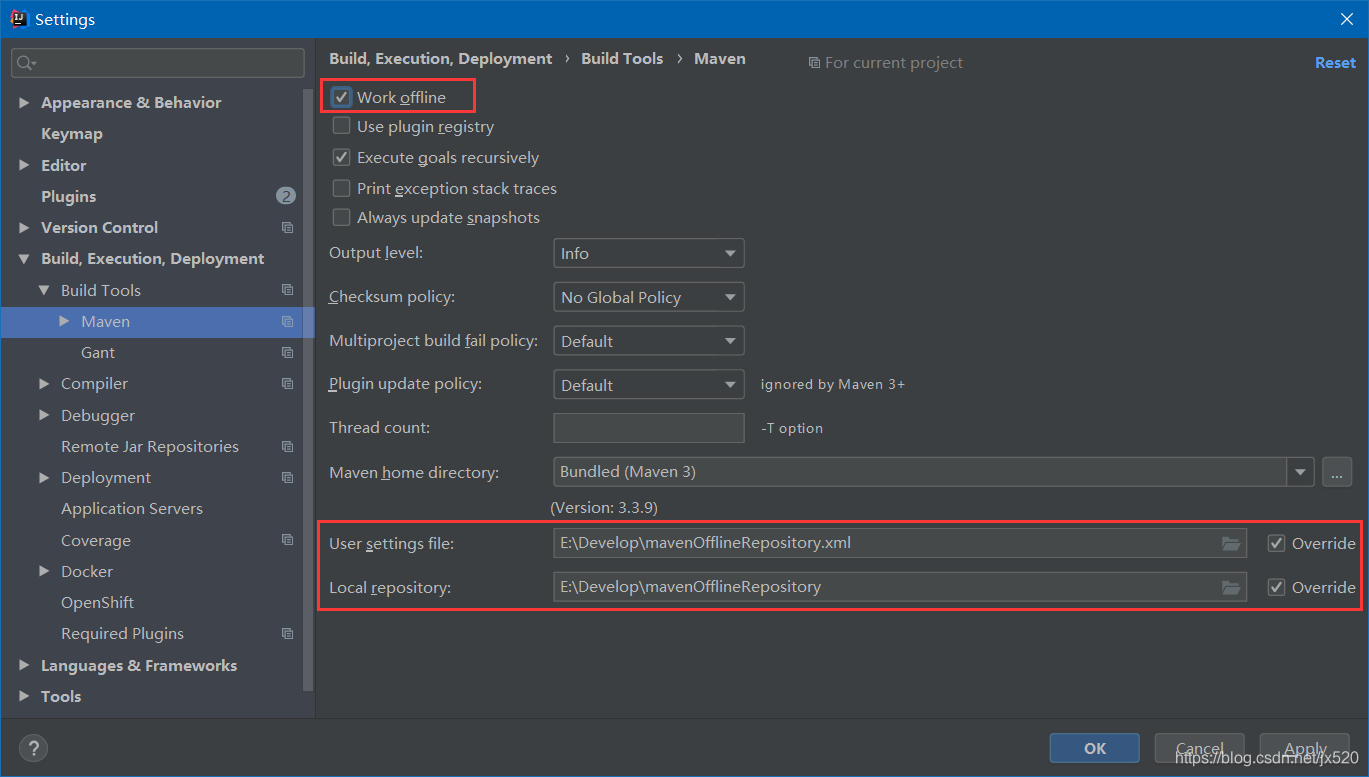Click the Plugins update count badge

[x=286, y=196]
